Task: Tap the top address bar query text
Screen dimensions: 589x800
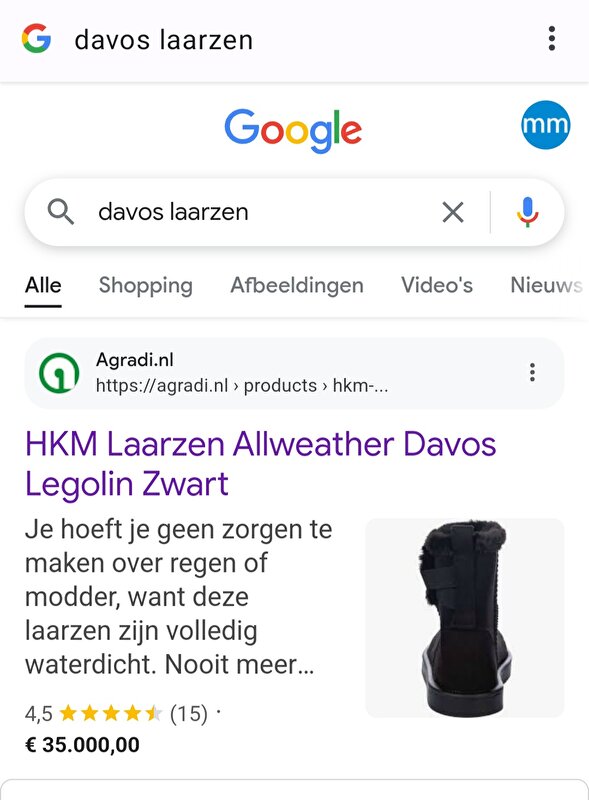Action: [x=163, y=40]
